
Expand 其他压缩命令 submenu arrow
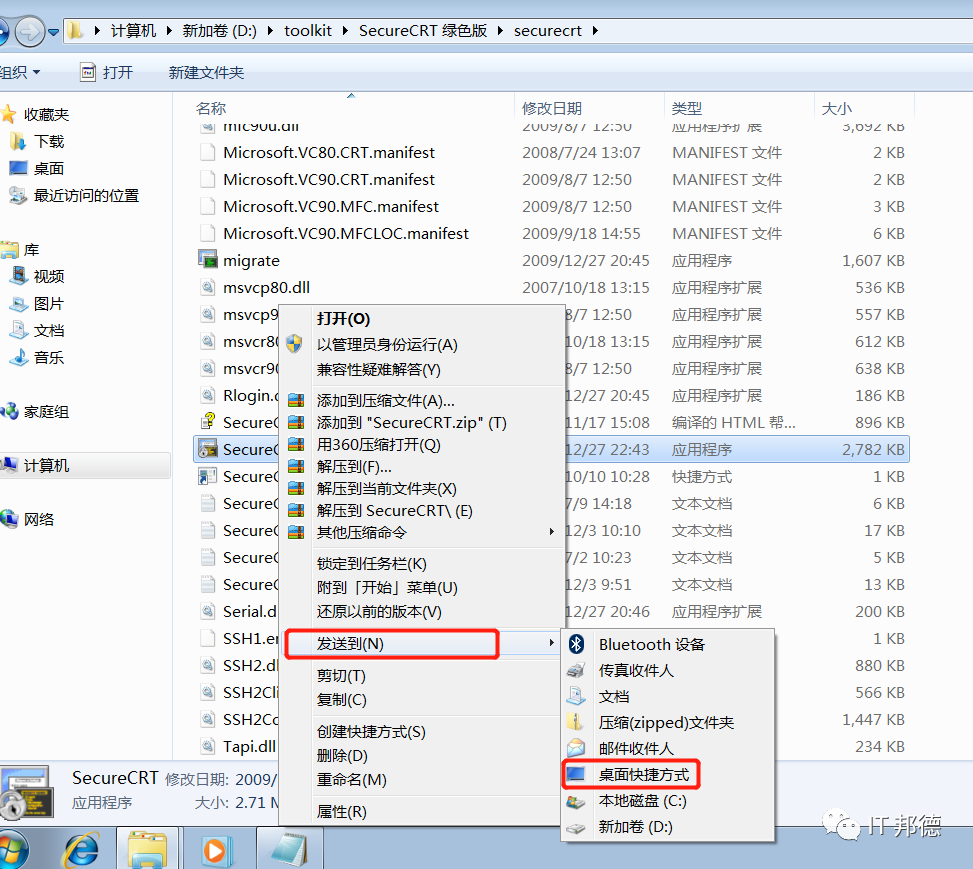click(552, 532)
